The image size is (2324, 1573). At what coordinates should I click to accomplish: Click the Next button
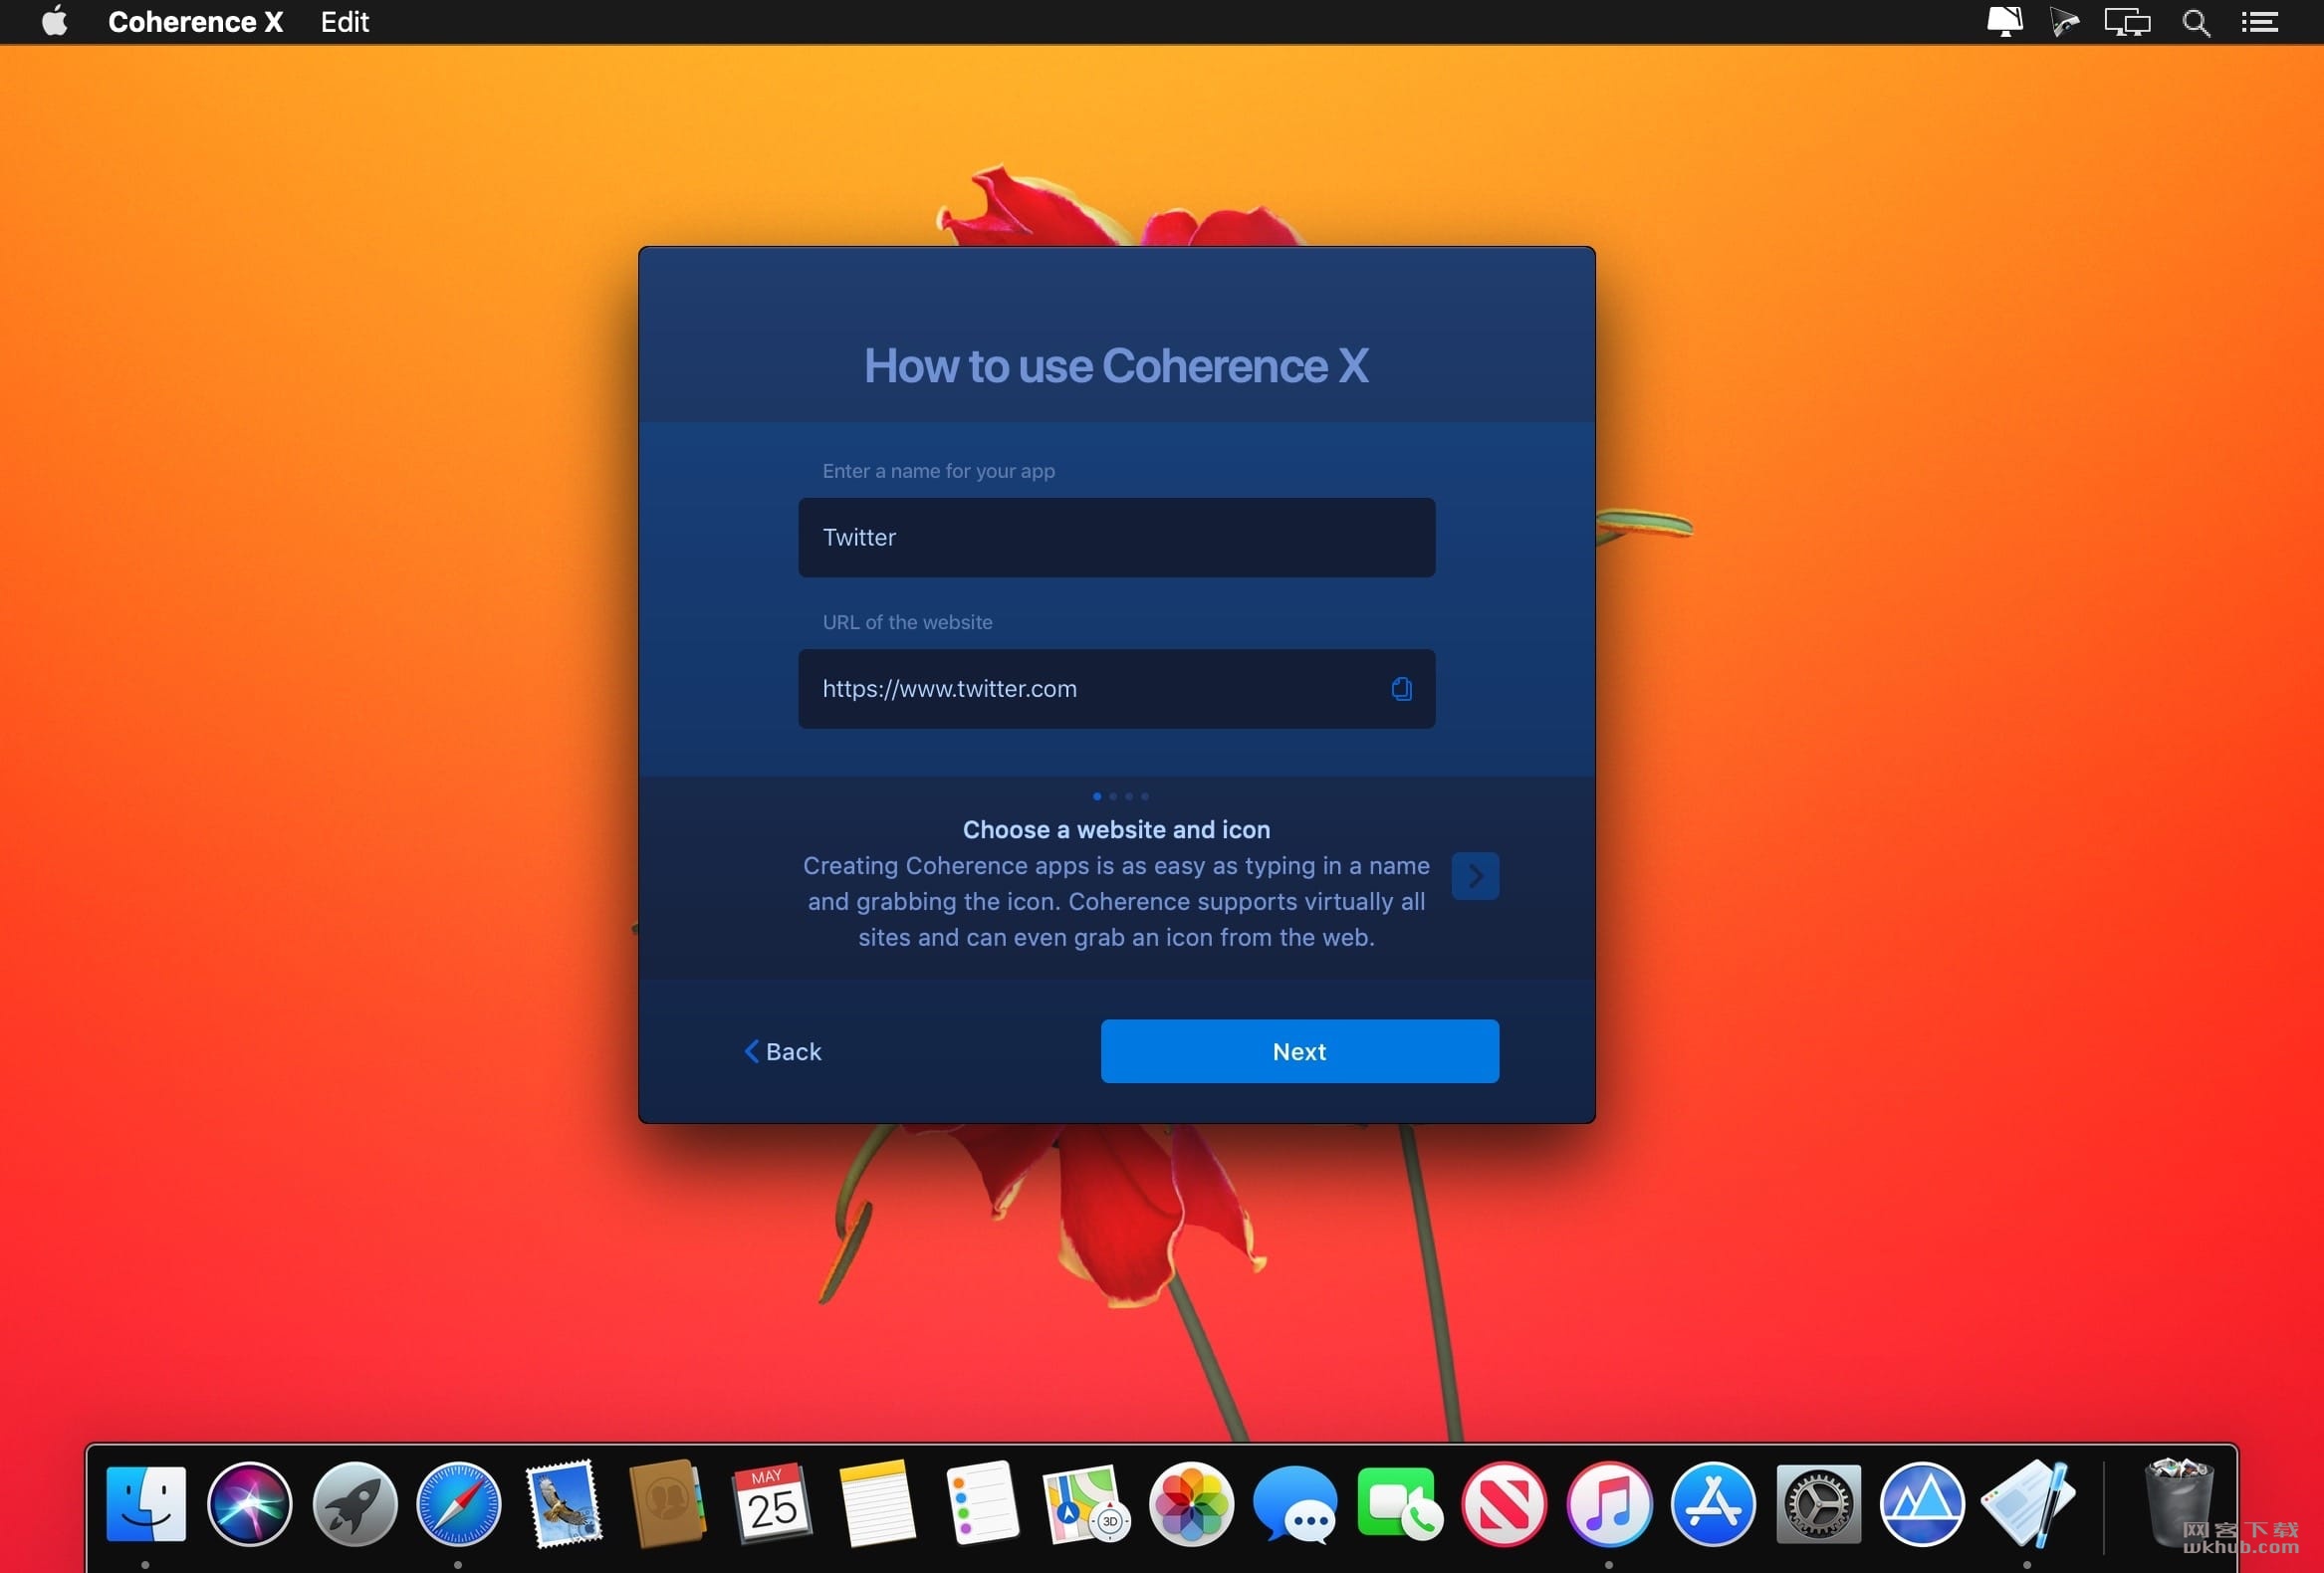pos(1299,1051)
